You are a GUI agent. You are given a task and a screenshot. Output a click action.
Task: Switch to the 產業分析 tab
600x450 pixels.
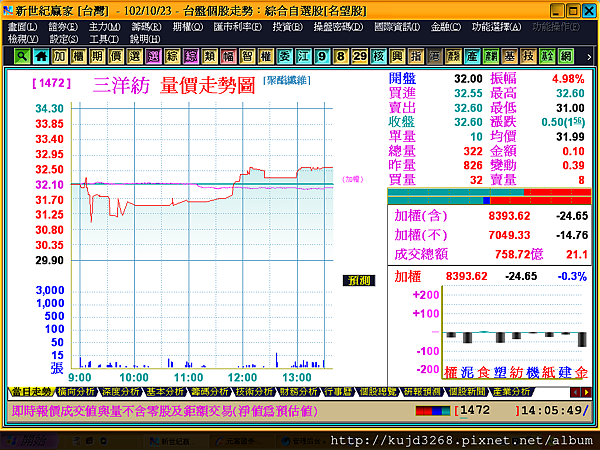pyautogui.click(x=512, y=391)
